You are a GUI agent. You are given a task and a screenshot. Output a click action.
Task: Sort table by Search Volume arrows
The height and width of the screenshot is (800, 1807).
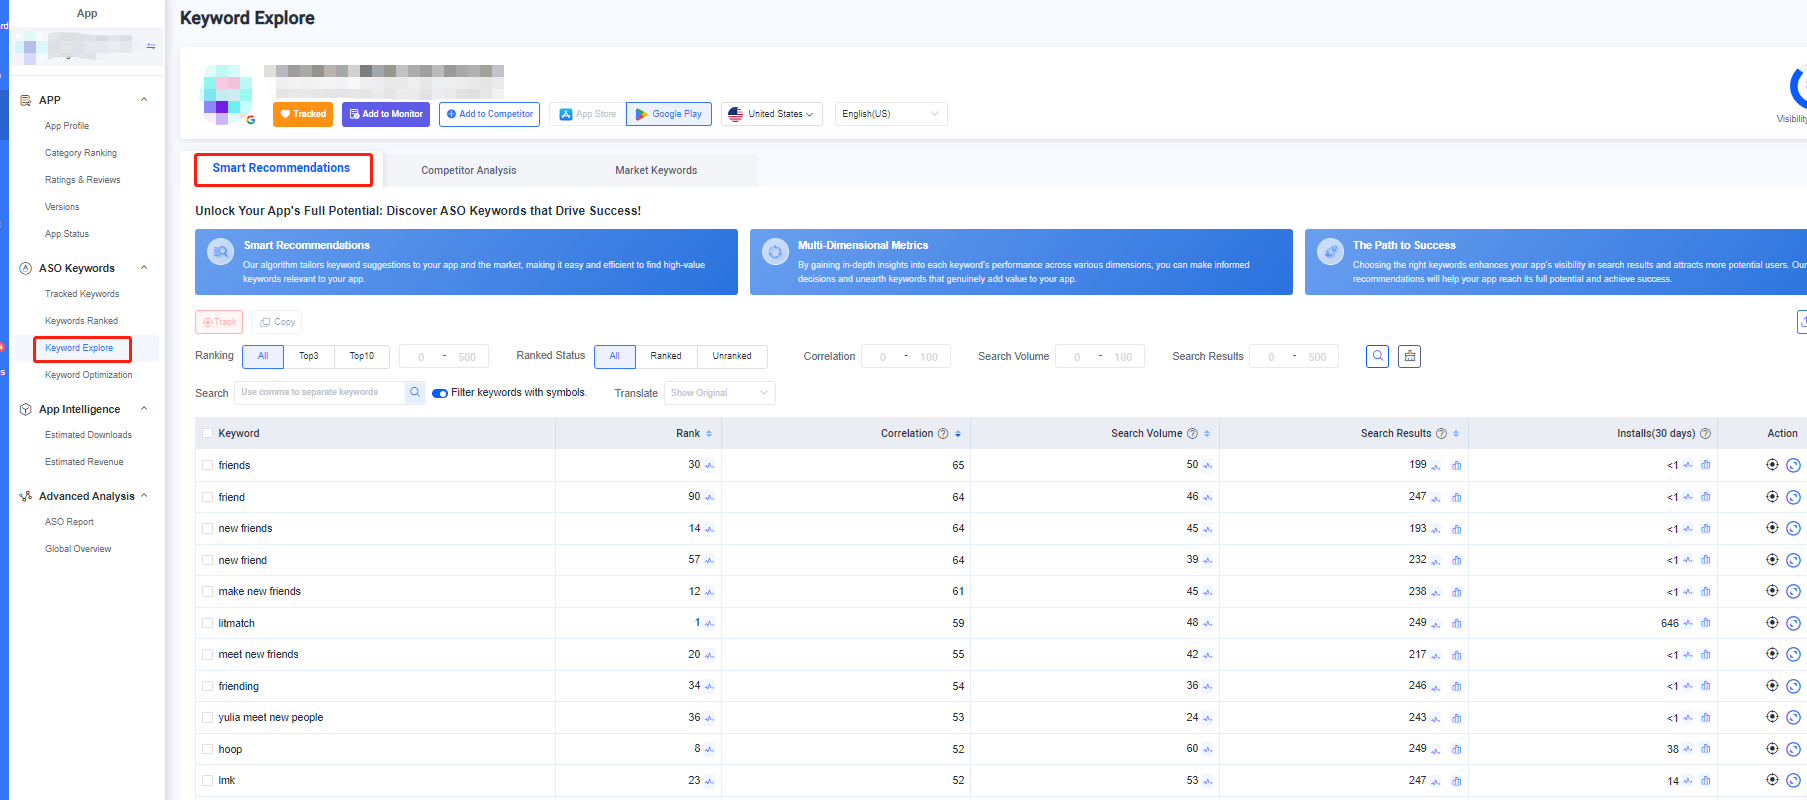[1207, 434]
